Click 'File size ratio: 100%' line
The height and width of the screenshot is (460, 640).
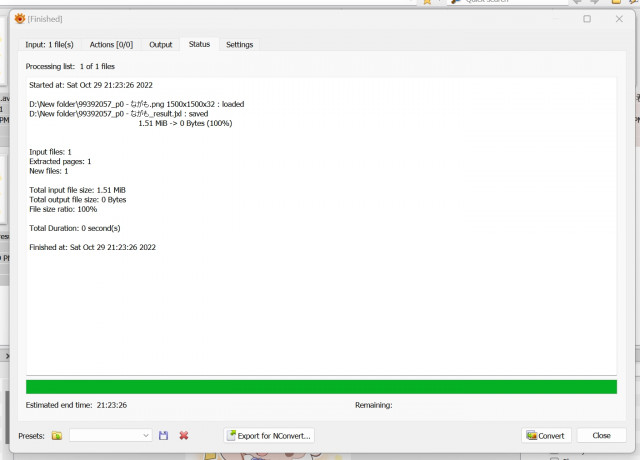tap(63, 209)
